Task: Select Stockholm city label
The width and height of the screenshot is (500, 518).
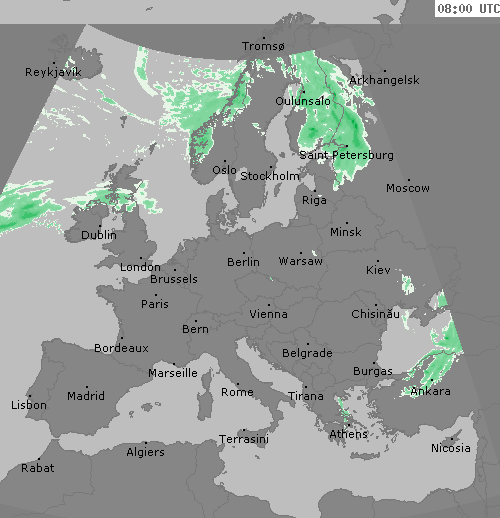Action: (270, 176)
